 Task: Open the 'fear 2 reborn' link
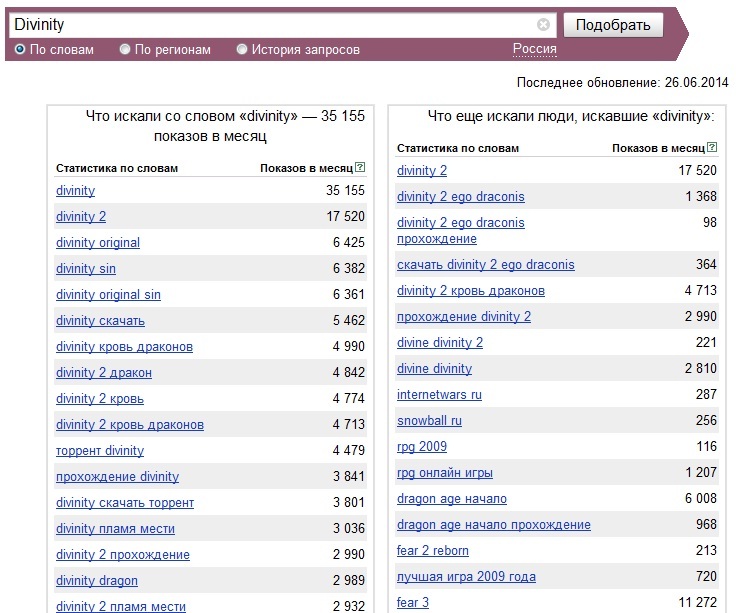click(x=432, y=551)
